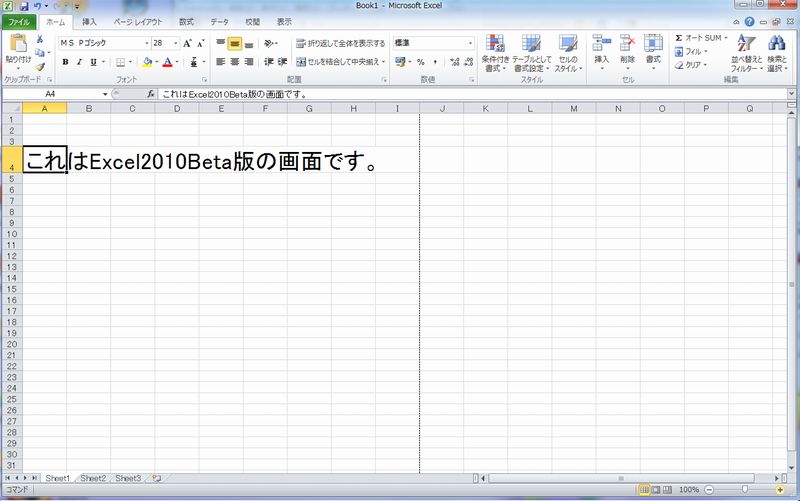Click the Cut scissors icon
The image size is (800, 501).
pos(40,39)
